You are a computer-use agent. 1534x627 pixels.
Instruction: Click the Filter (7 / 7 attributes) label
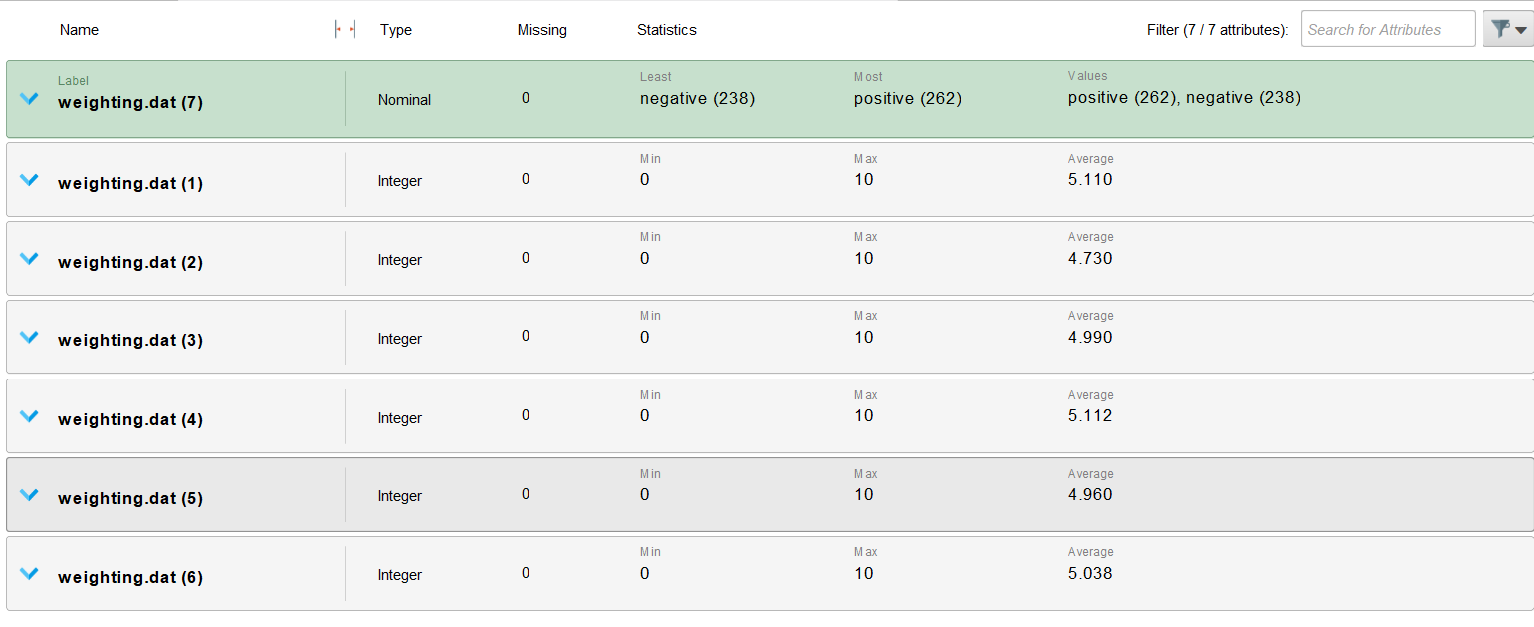pos(1218,30)
